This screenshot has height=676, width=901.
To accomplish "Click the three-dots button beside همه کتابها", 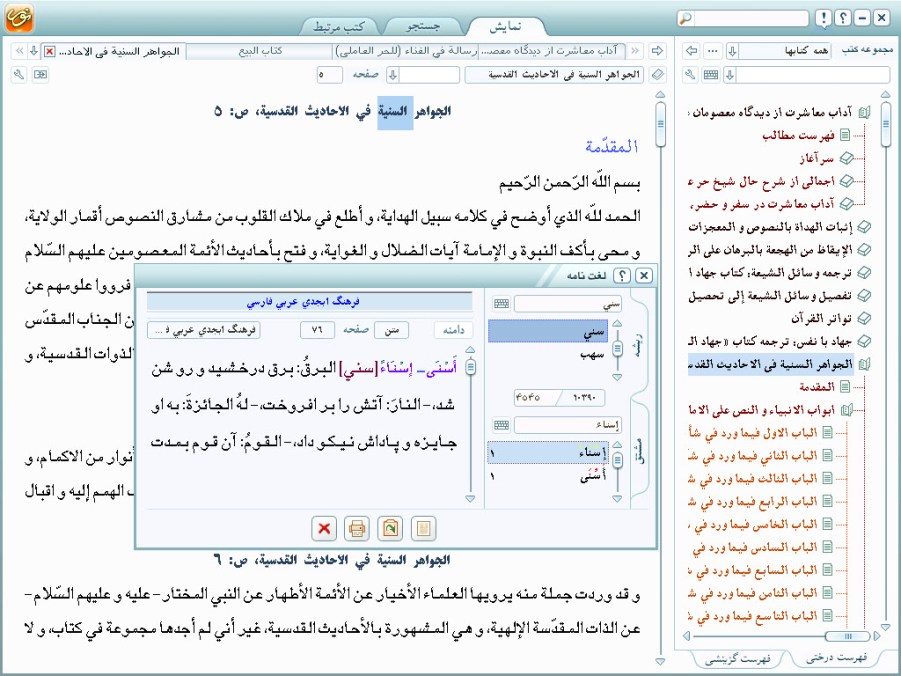I will pos(713,51).
